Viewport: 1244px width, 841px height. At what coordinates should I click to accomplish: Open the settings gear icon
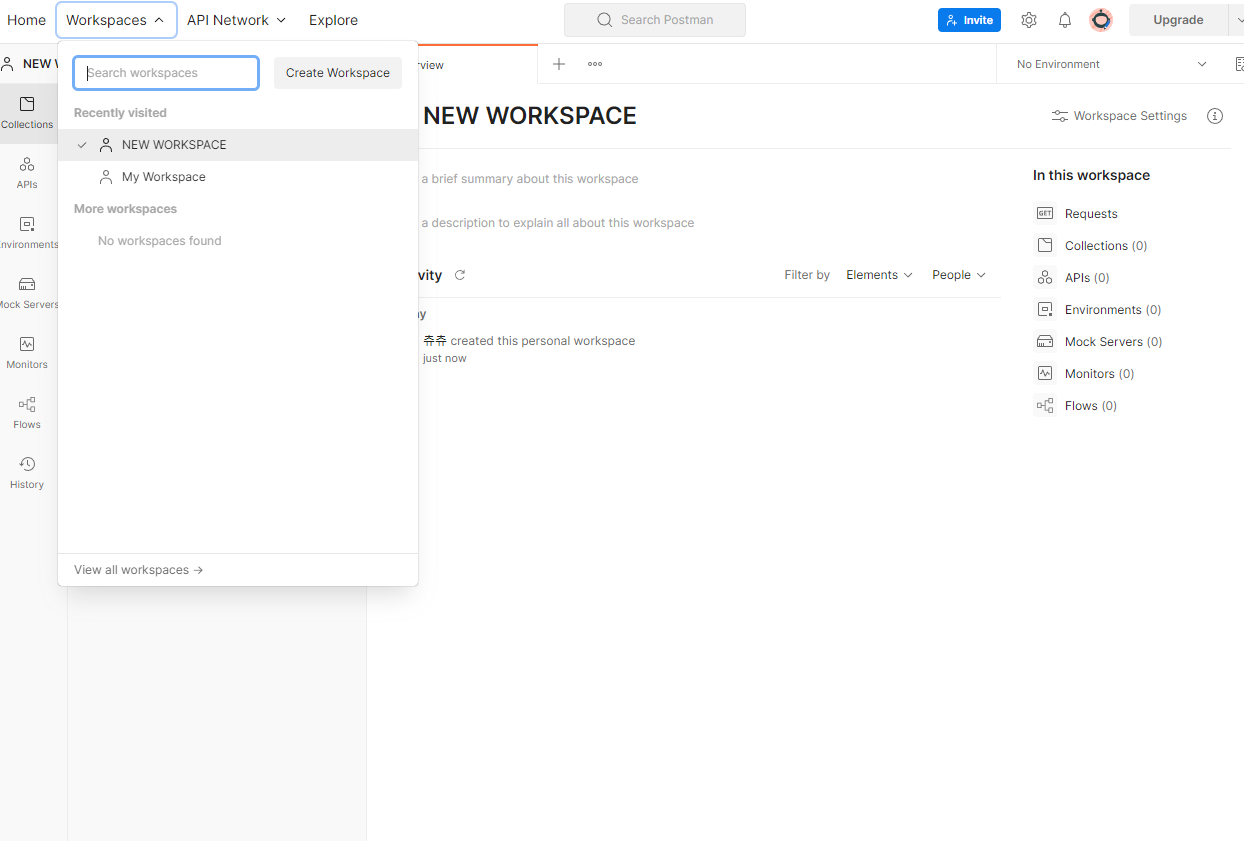point(1029,20)
